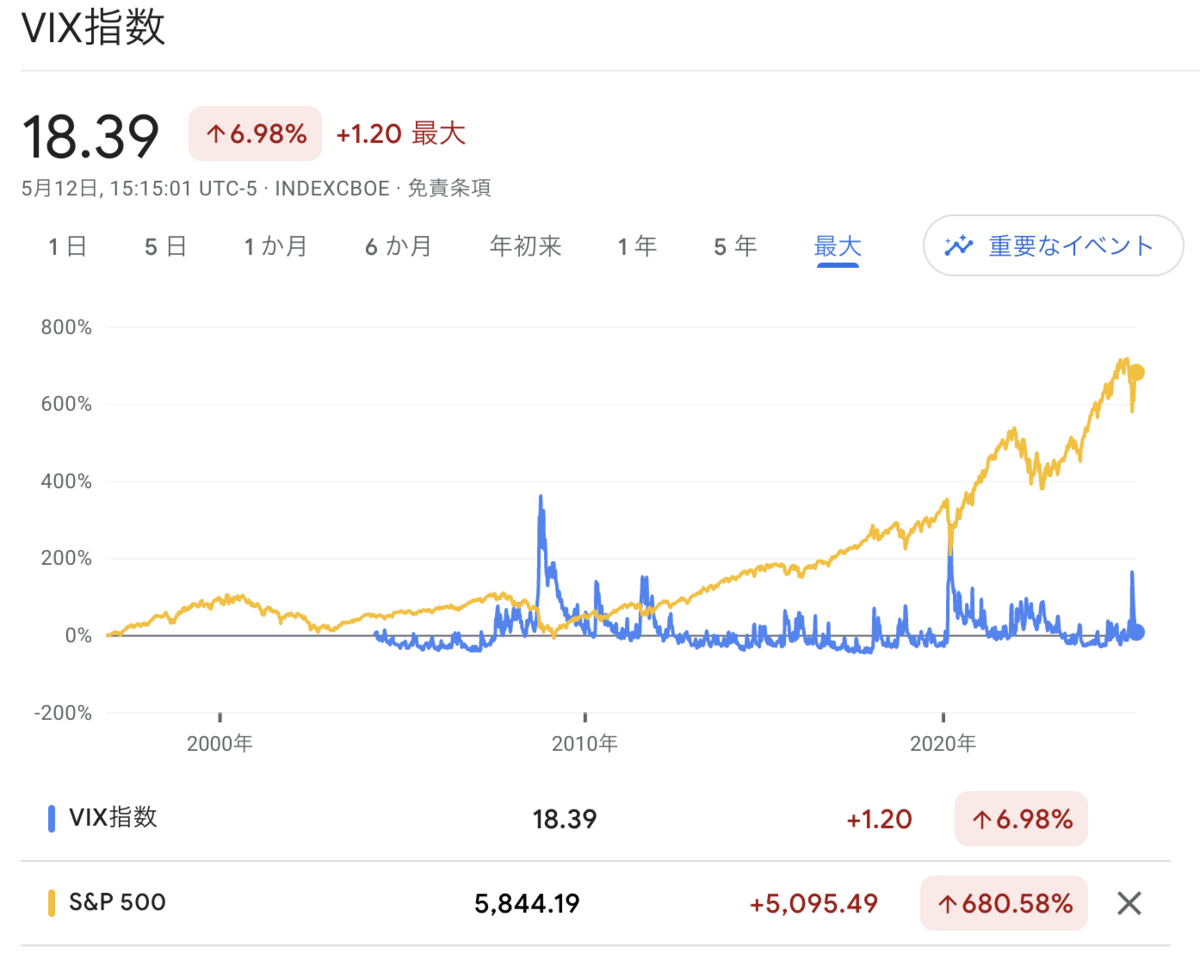This screenshot has width=1200, height=954.
Task: Click the VIX指数 legend row label
Action: tap(113, 817)
